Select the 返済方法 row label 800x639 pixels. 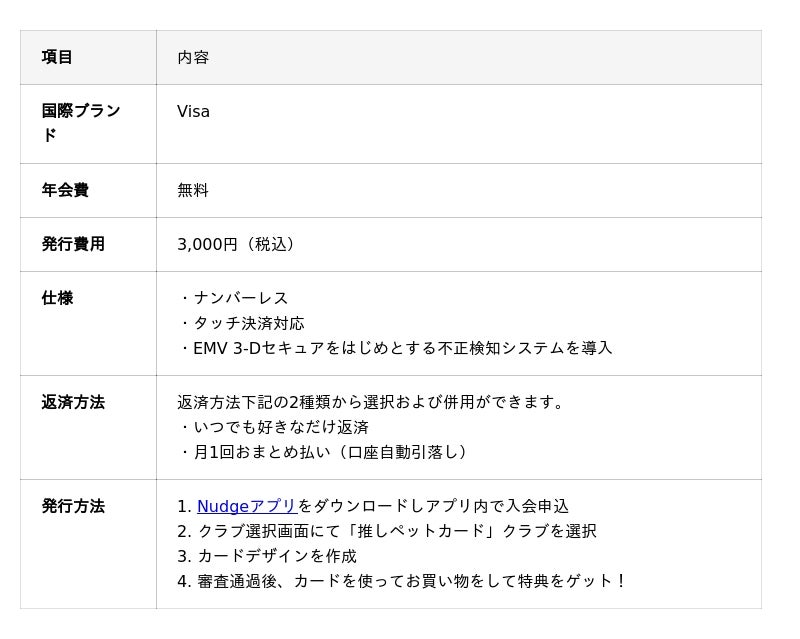[x=73, y=402]
